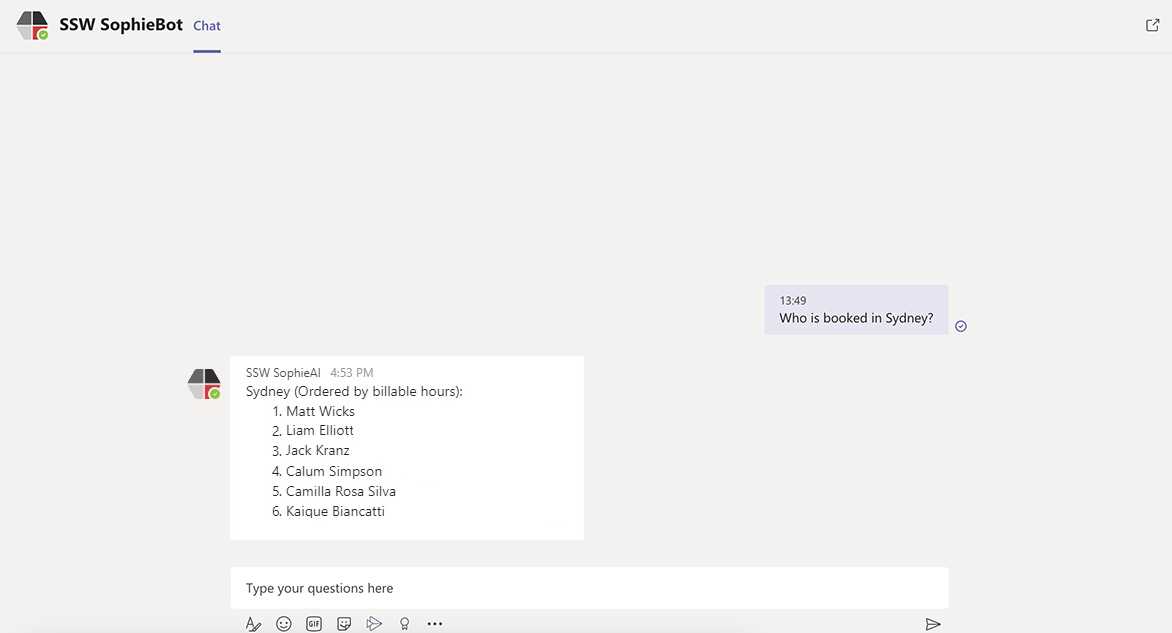This screenshot has height=633, width=1172.
Task: Click the SSW SophieAI sender name
Action: (x=284, y=373)
